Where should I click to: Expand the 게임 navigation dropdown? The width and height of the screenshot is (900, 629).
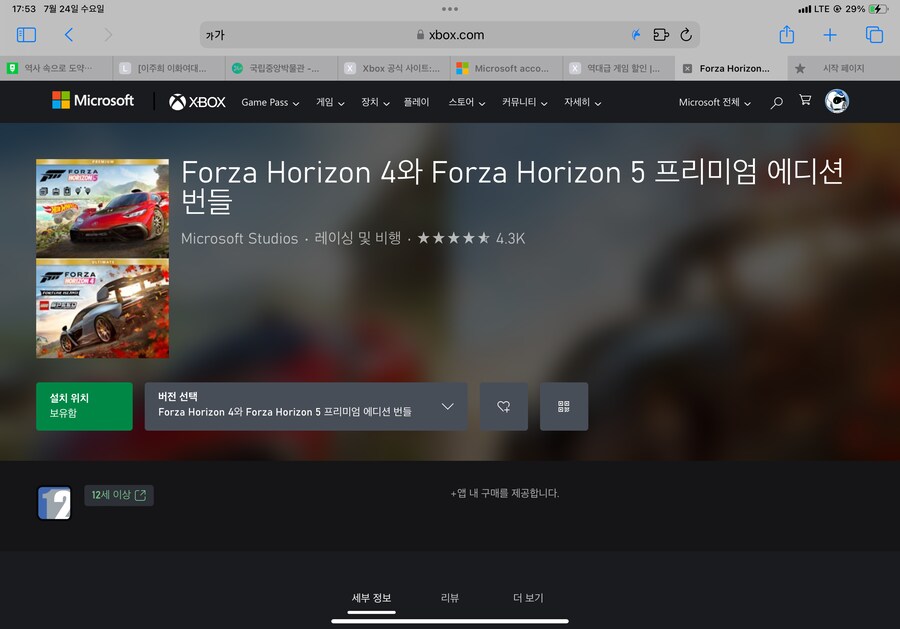(x=330, y=101)
